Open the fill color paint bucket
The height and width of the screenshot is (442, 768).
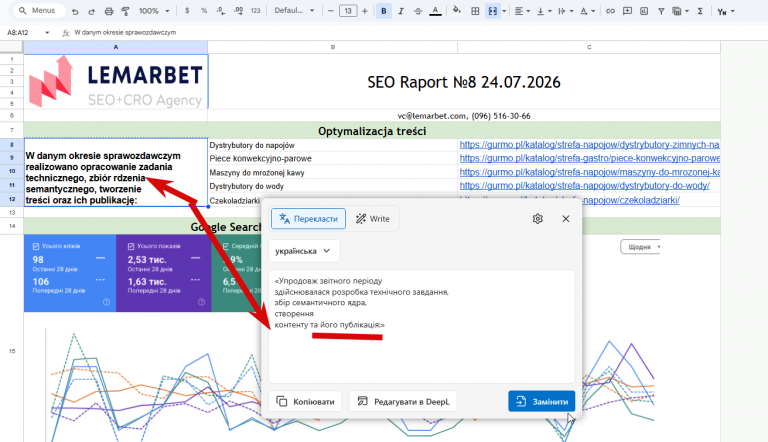point(456,11)
